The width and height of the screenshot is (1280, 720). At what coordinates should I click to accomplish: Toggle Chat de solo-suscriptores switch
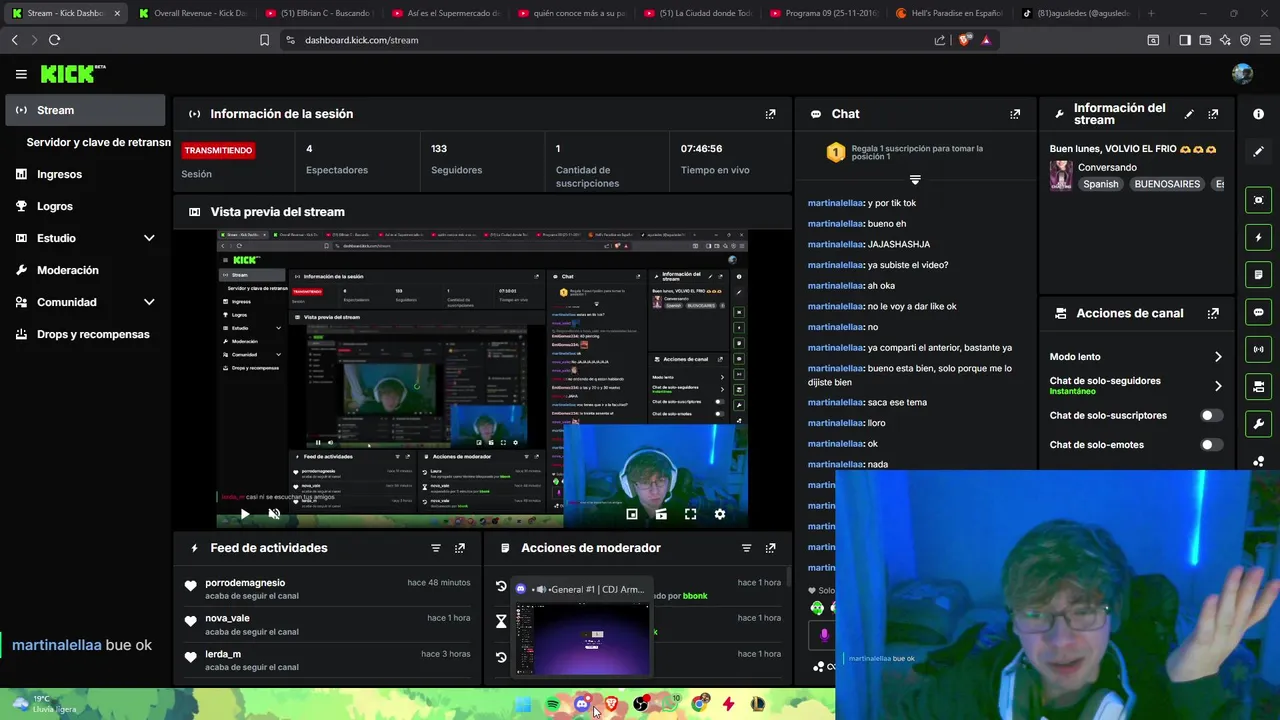[x=1211, y=415]
